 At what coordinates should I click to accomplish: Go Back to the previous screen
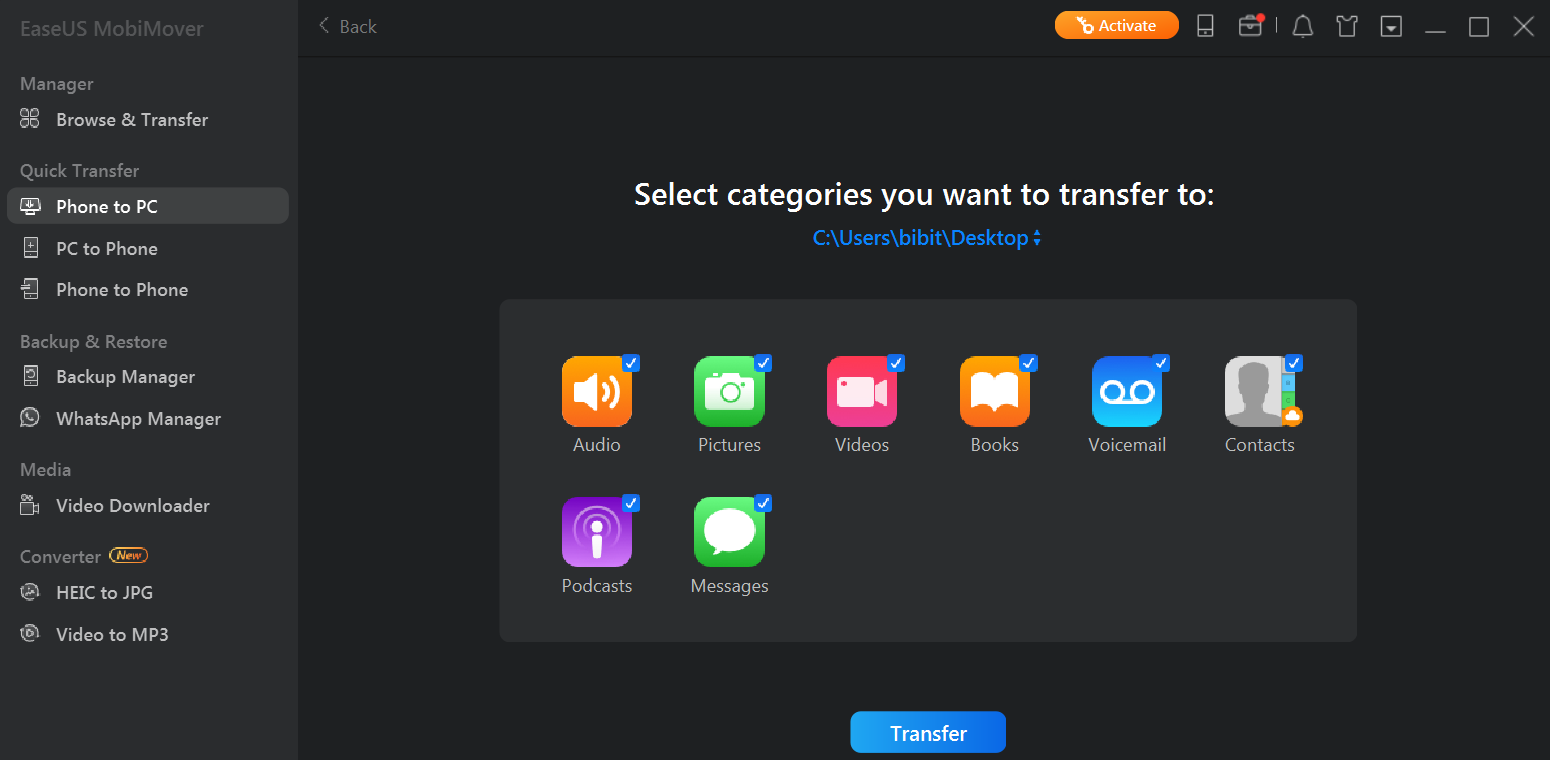(347, 26)
